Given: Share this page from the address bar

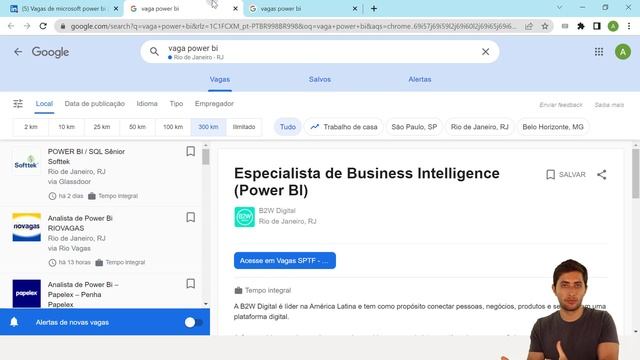Looking at the screenshot, I should click(529, 26).
